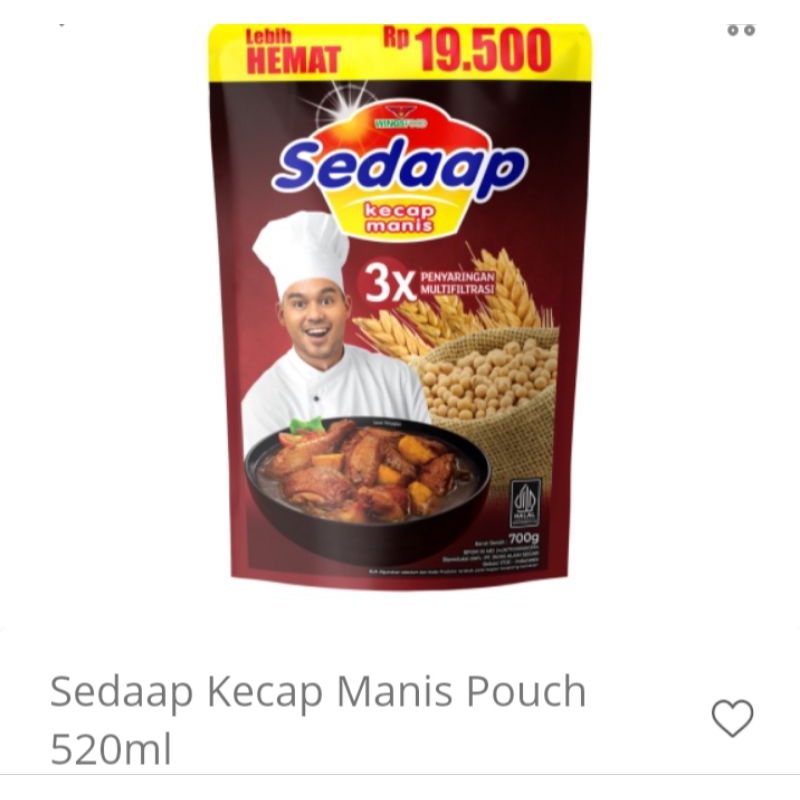800x800 pixels.
Task: Tap the heart wishlist icon
Action: click(x=732, y=717)
